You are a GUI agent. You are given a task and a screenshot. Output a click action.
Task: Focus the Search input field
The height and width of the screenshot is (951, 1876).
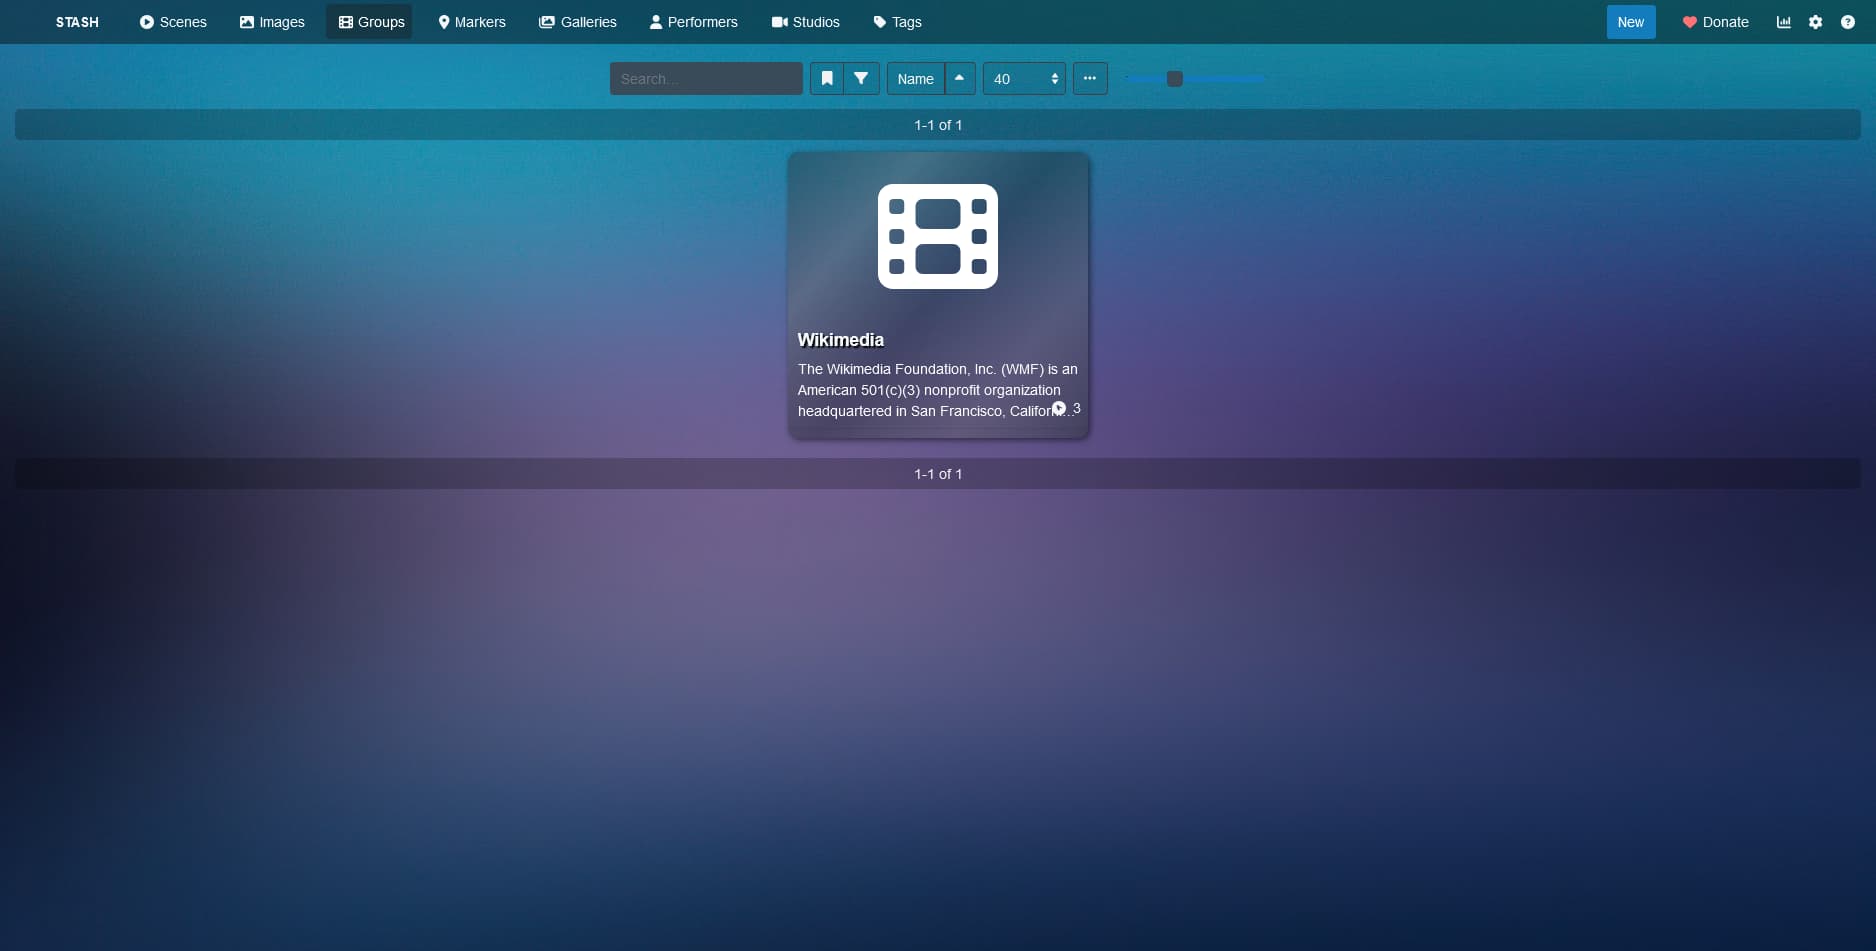pyautogui.click(x=706, y=79)
